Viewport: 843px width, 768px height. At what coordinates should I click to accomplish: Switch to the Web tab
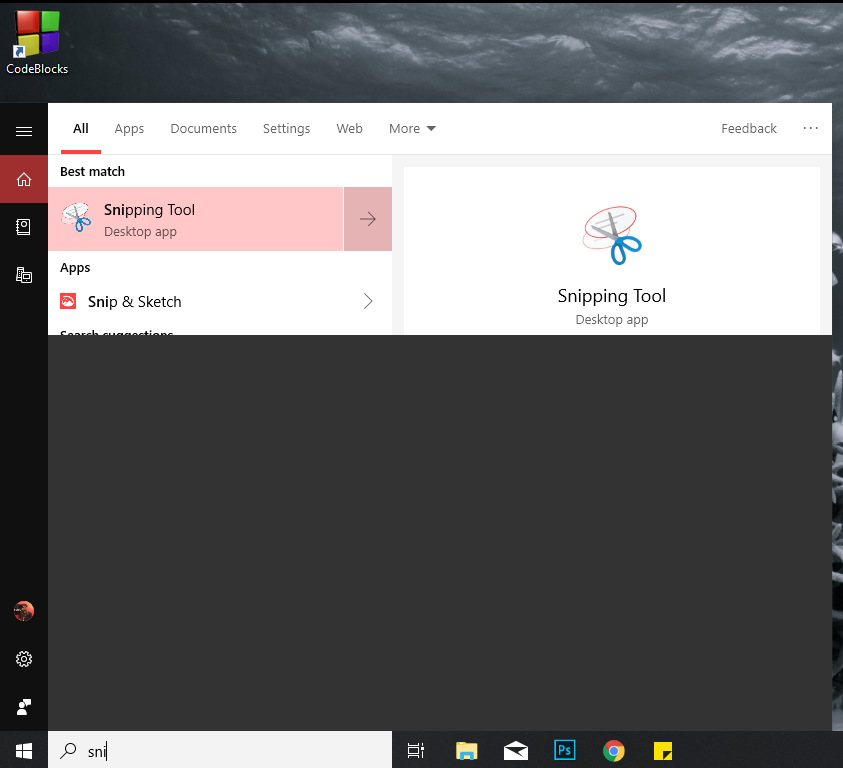tap(349, 129)
